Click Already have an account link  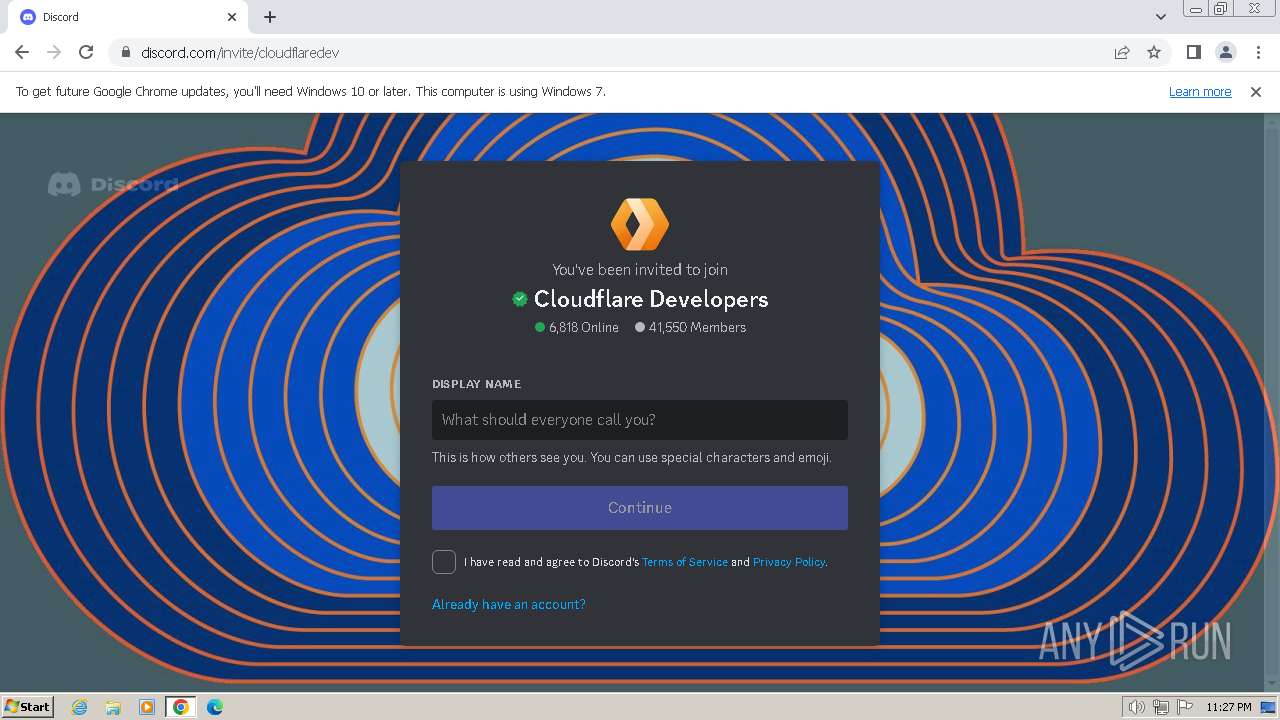tap(509, 604)
